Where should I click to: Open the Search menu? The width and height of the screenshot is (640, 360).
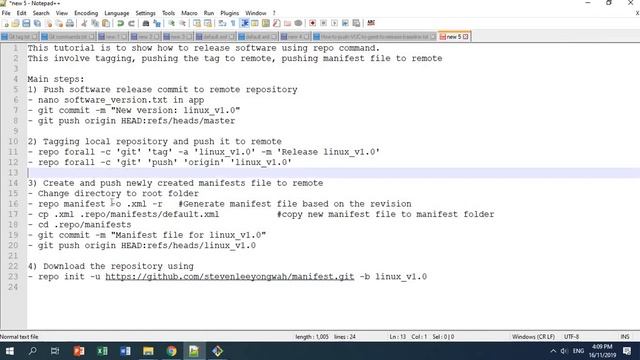point(41,13)
